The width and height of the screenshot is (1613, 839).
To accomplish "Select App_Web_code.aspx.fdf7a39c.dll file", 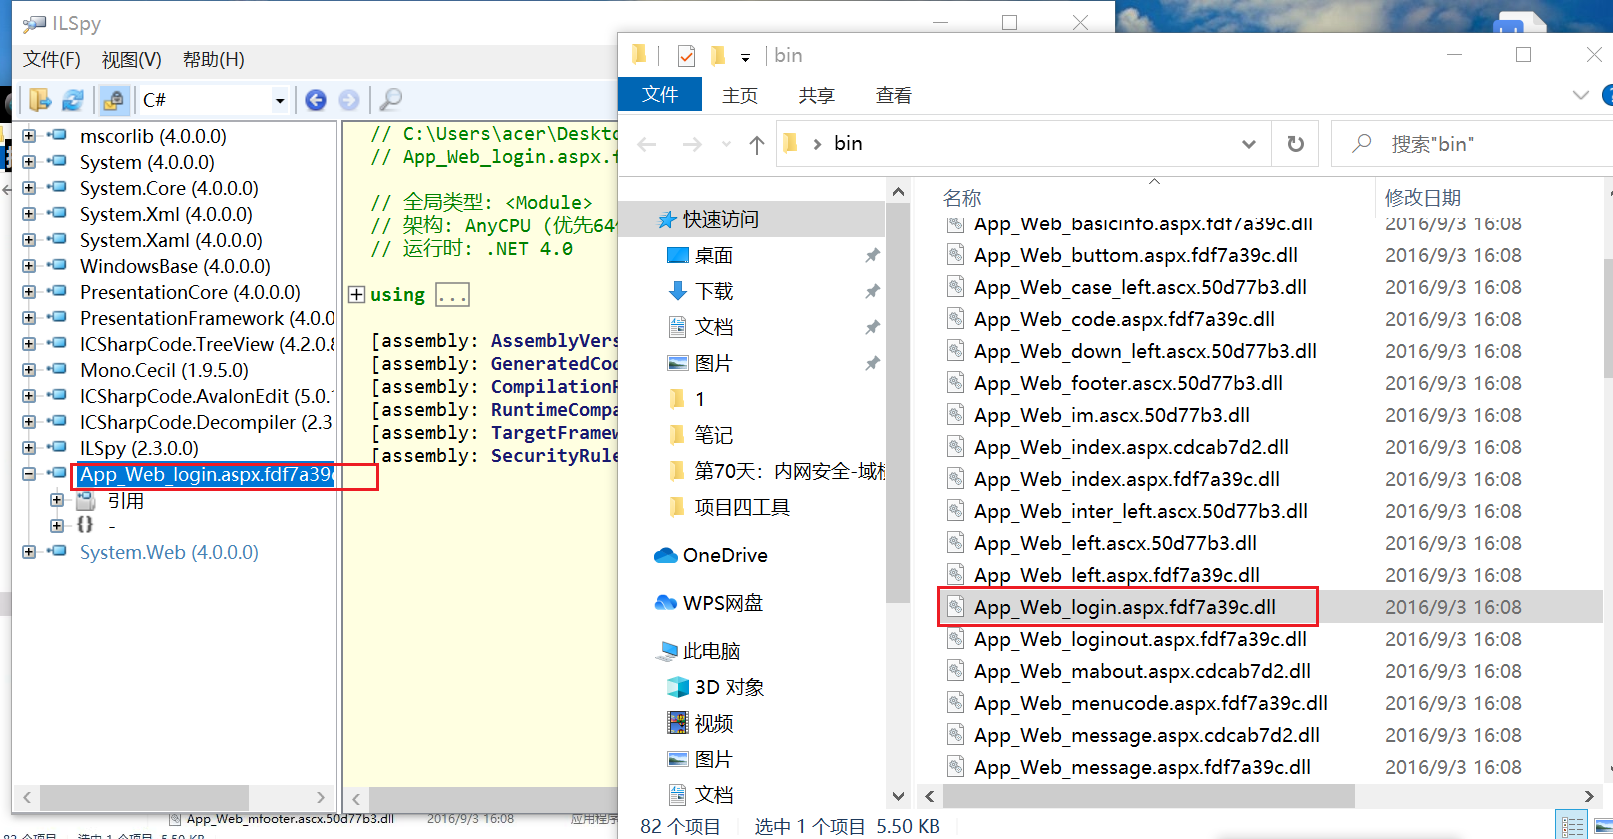I will click(1124, 319).
